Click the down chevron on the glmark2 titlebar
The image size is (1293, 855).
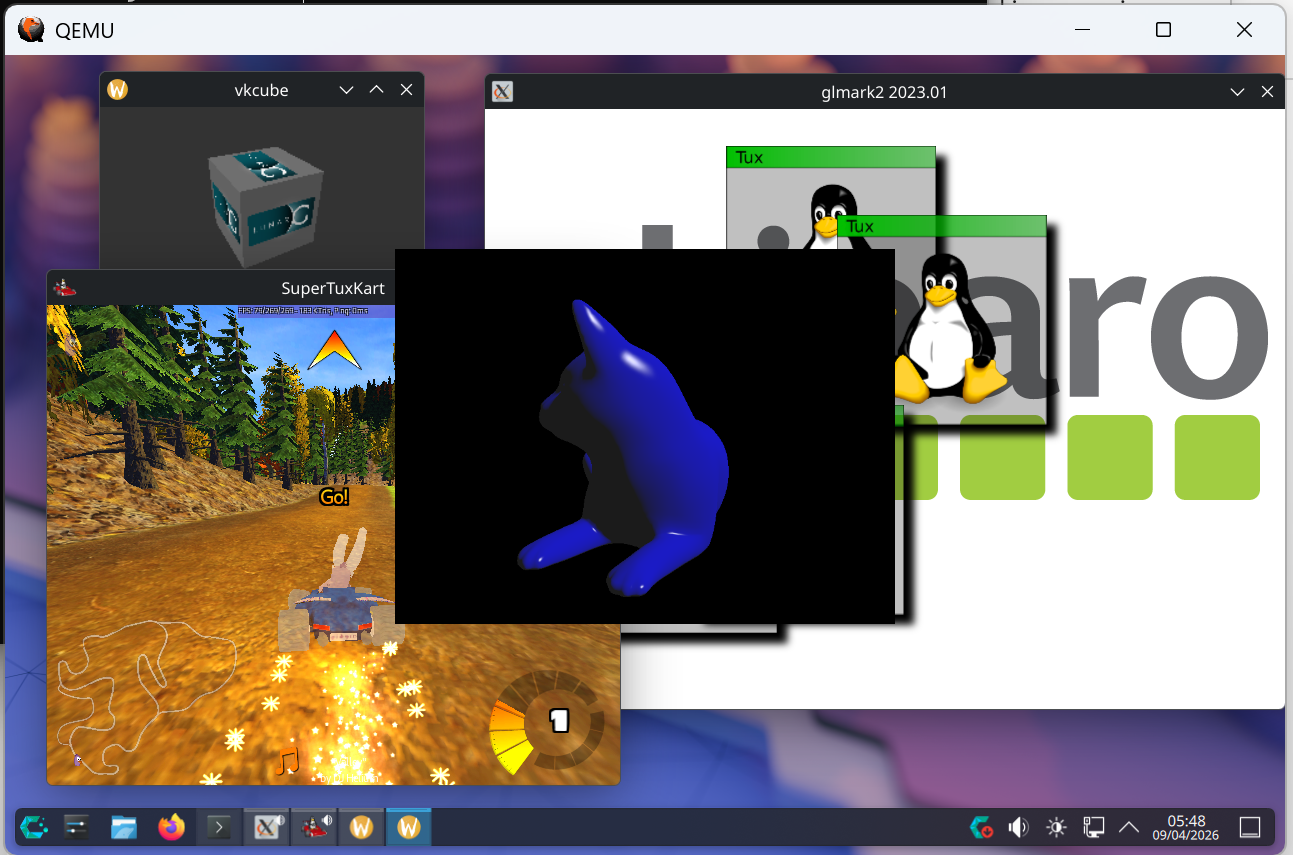(x=1237, y=91)
